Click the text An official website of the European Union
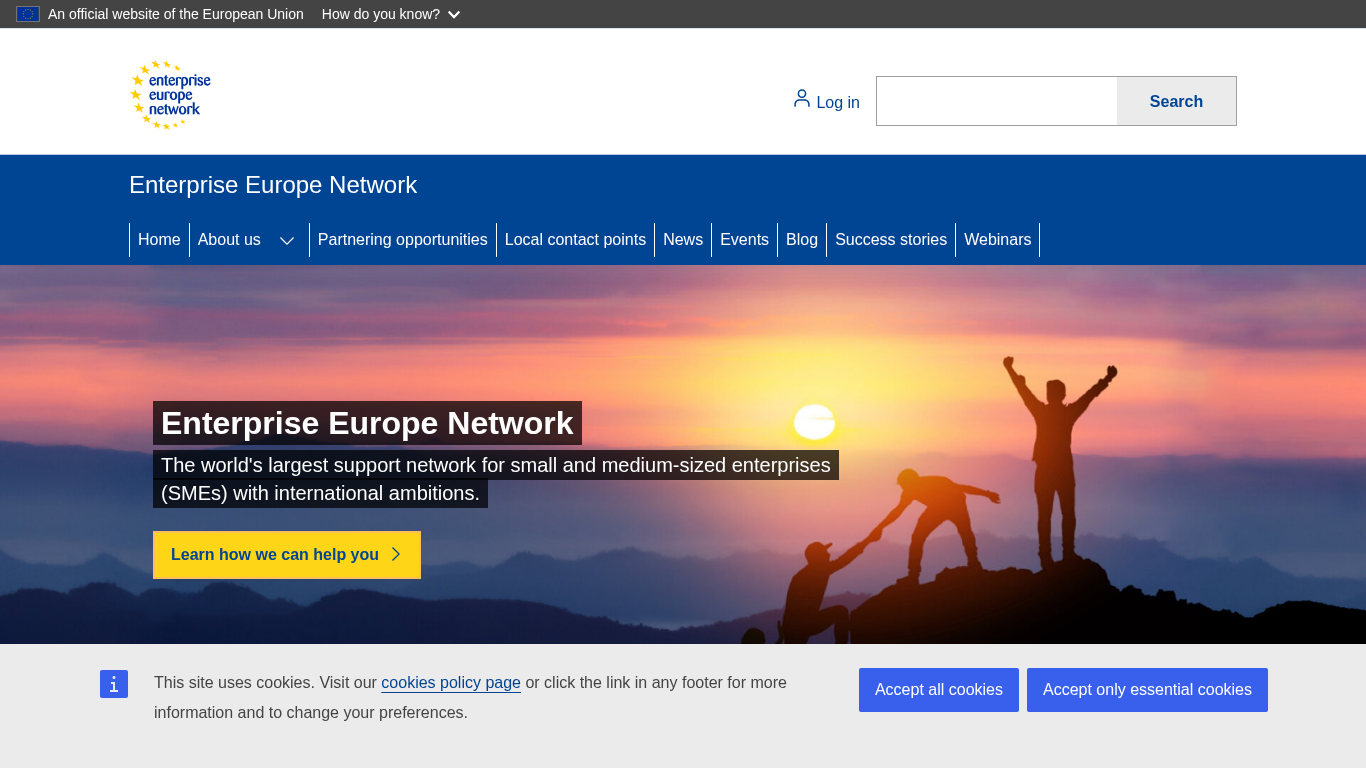This screenshot has height=768, width=1366. click(x=176, y=14)
